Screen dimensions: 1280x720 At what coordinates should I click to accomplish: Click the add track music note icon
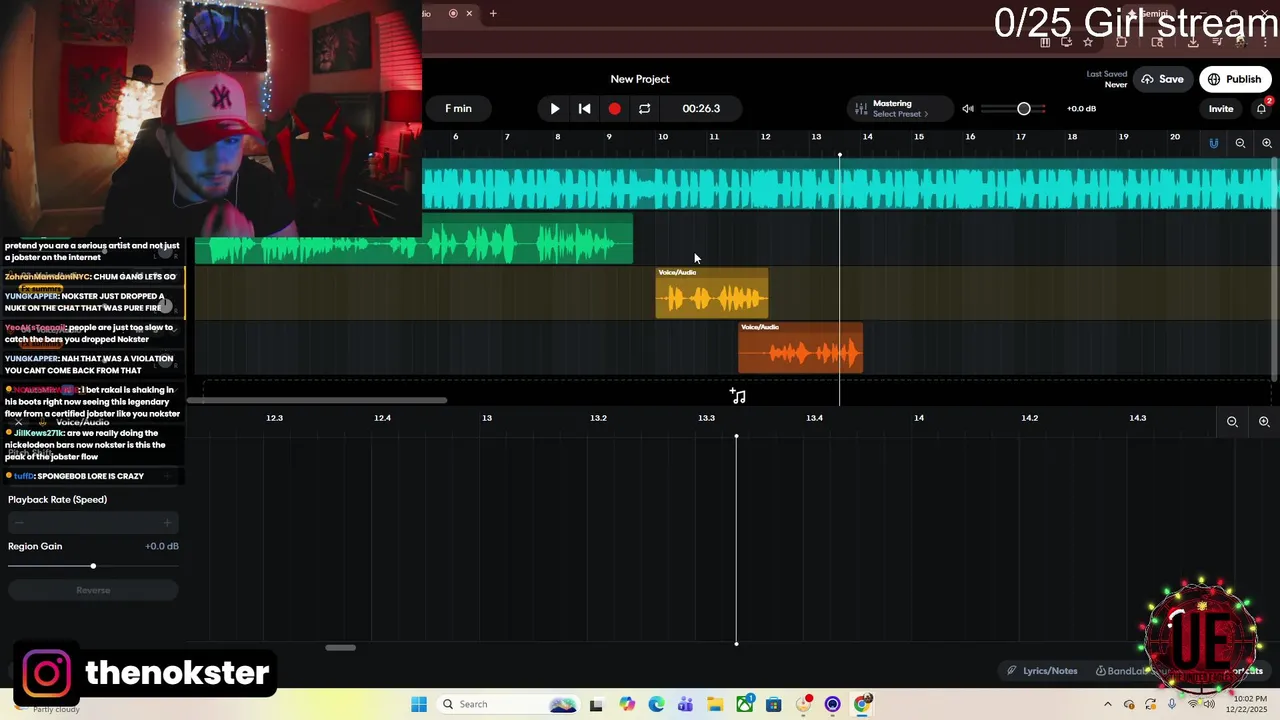coord(738,396)
